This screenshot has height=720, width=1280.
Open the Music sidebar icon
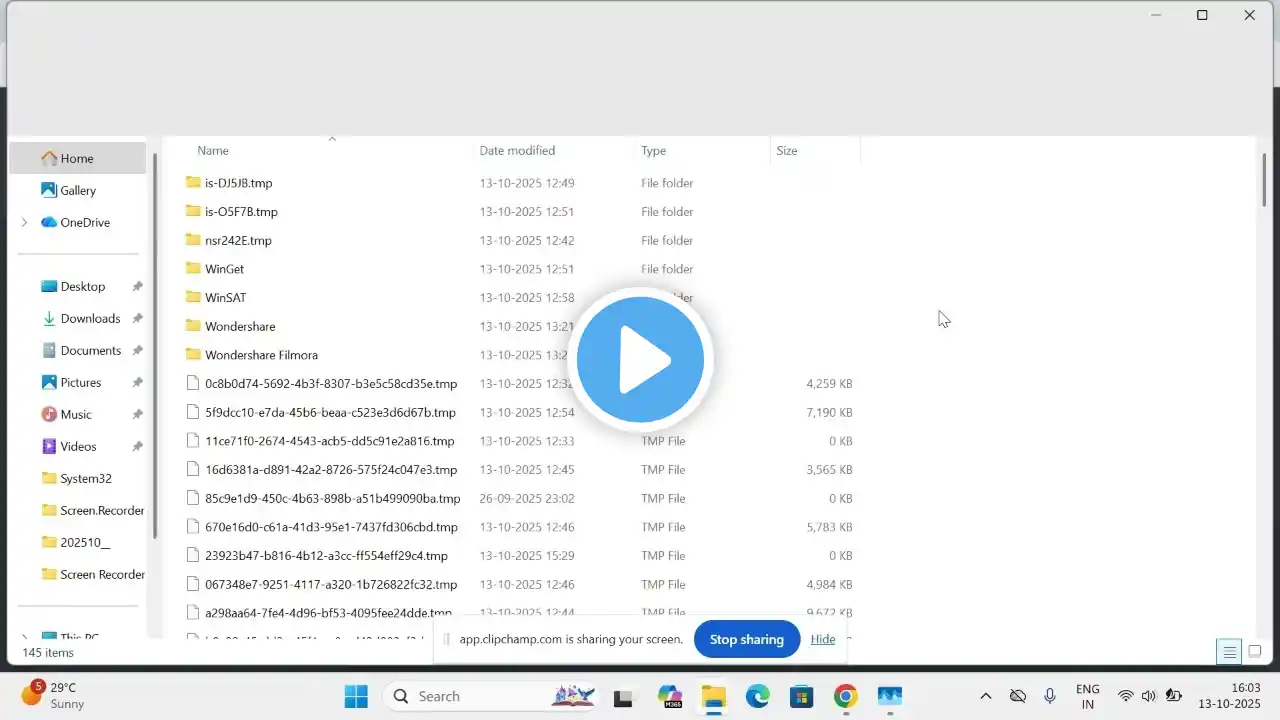pos(49,414)
